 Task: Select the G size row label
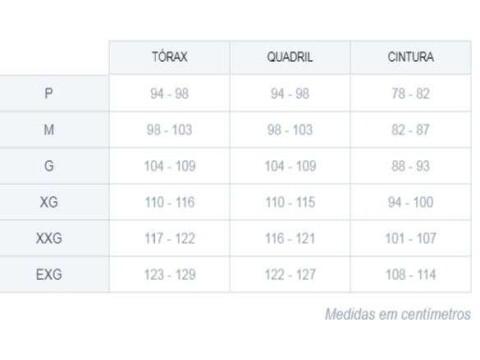click(49, 166)
